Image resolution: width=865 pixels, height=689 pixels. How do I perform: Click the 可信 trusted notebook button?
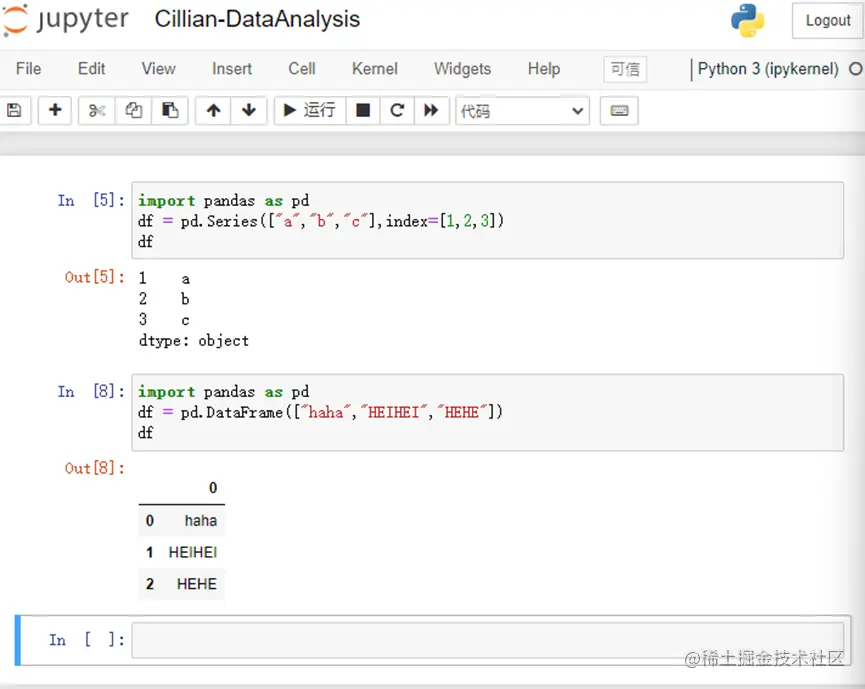[624, 69]
